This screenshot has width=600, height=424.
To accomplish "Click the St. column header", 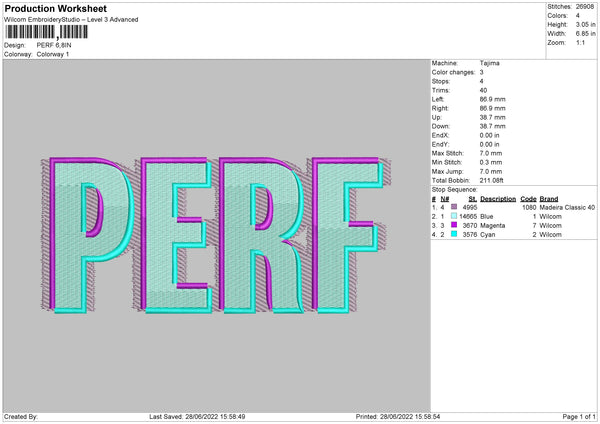I will 472,198.
